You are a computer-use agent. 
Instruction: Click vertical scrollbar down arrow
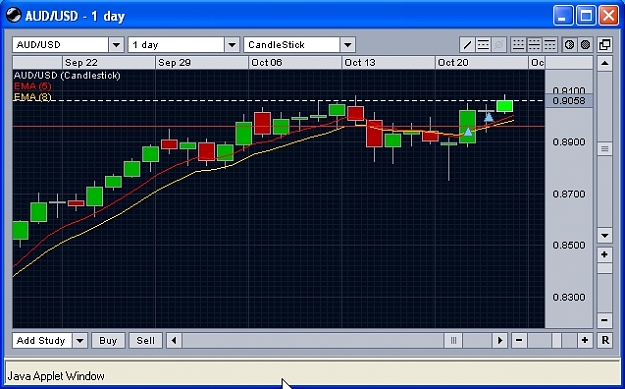[x=605, y=236]
